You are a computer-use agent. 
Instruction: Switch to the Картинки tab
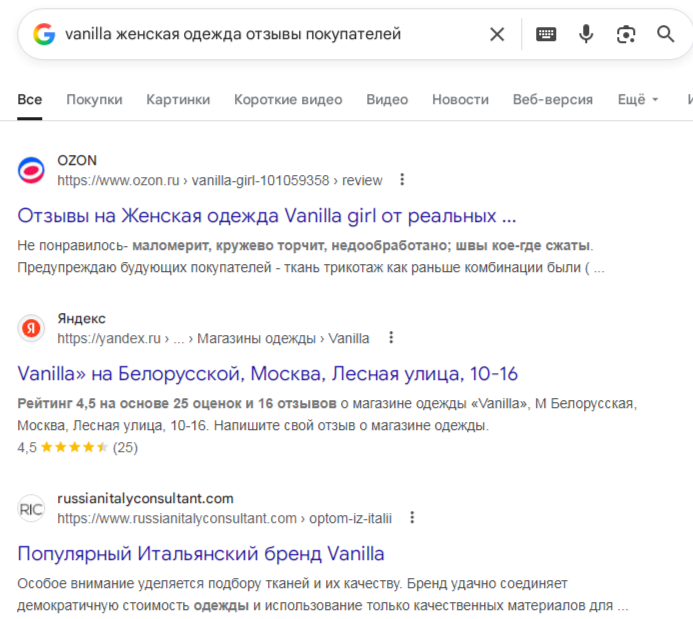(178, 100)
